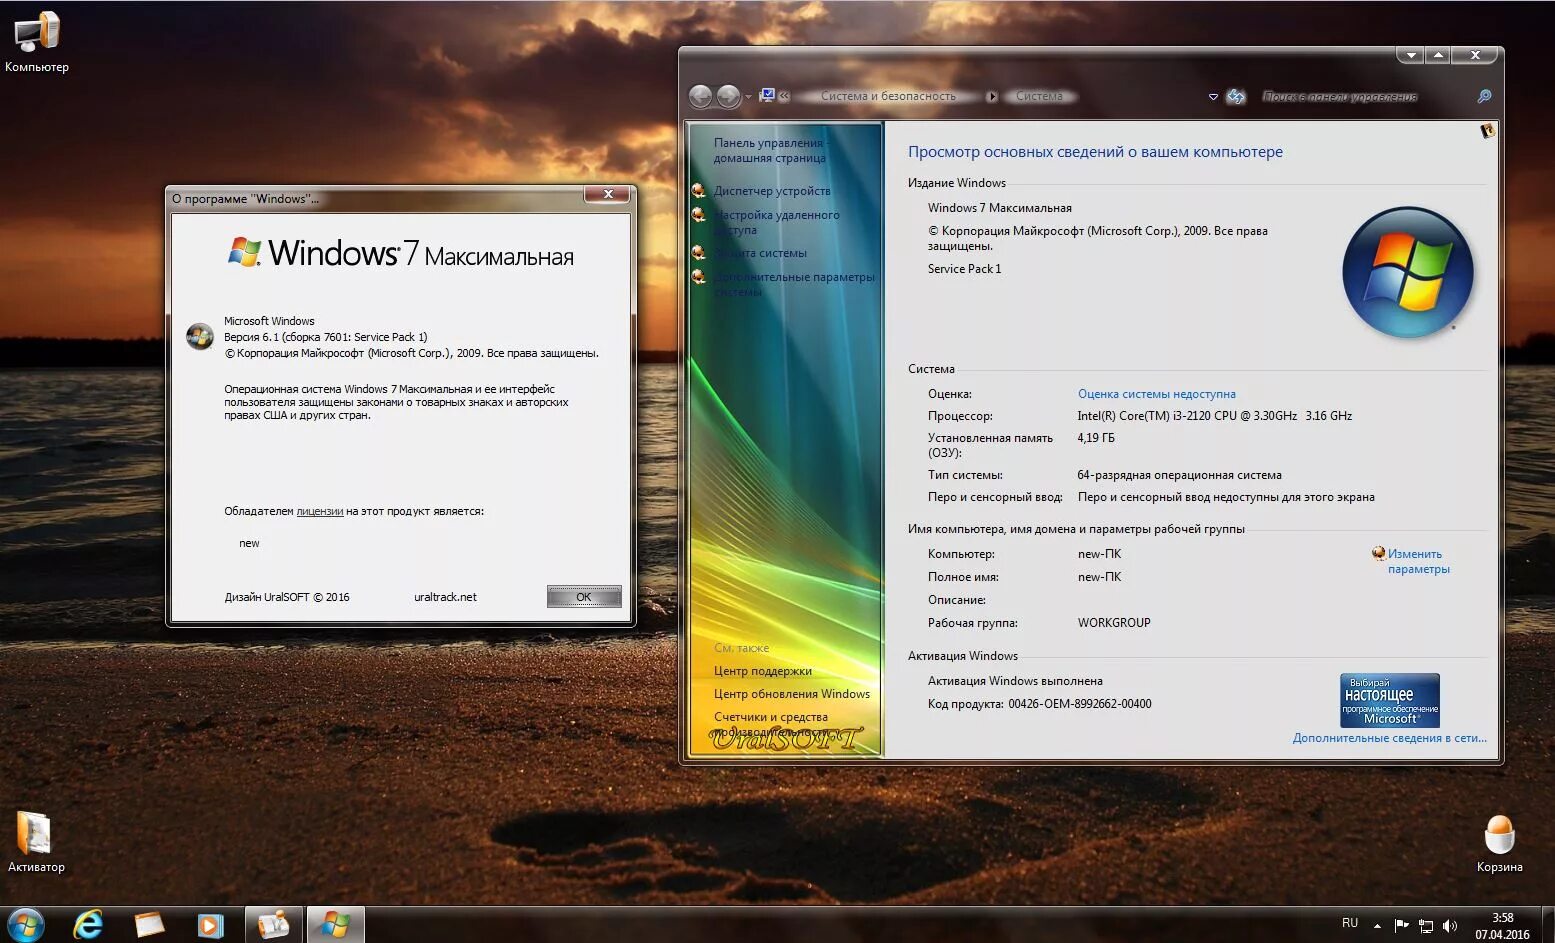Image resolution: width=1555 pixels, height=943 pixels.
Task: Click the Windows logo in System window
Action: pyautogui.click(x=1407, y=271)
